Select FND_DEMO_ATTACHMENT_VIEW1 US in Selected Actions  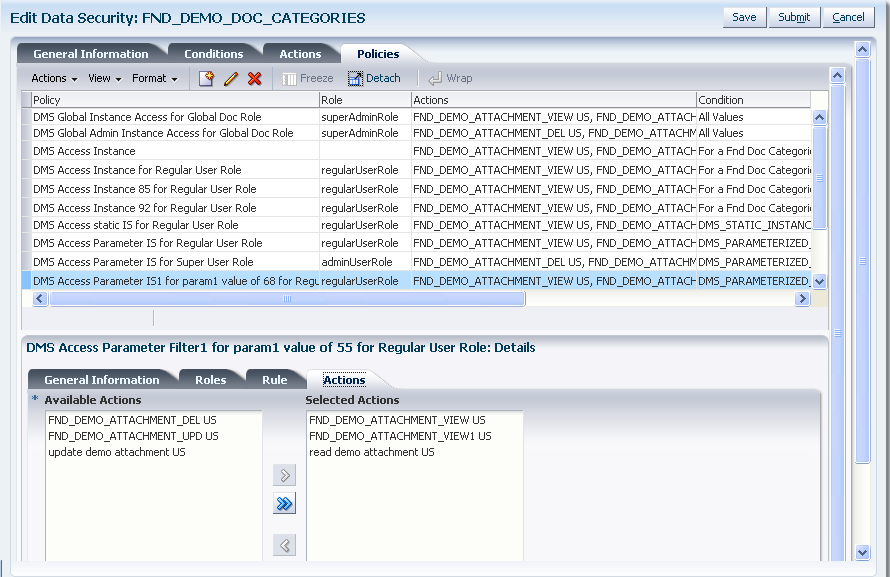[x=400, y=436]
